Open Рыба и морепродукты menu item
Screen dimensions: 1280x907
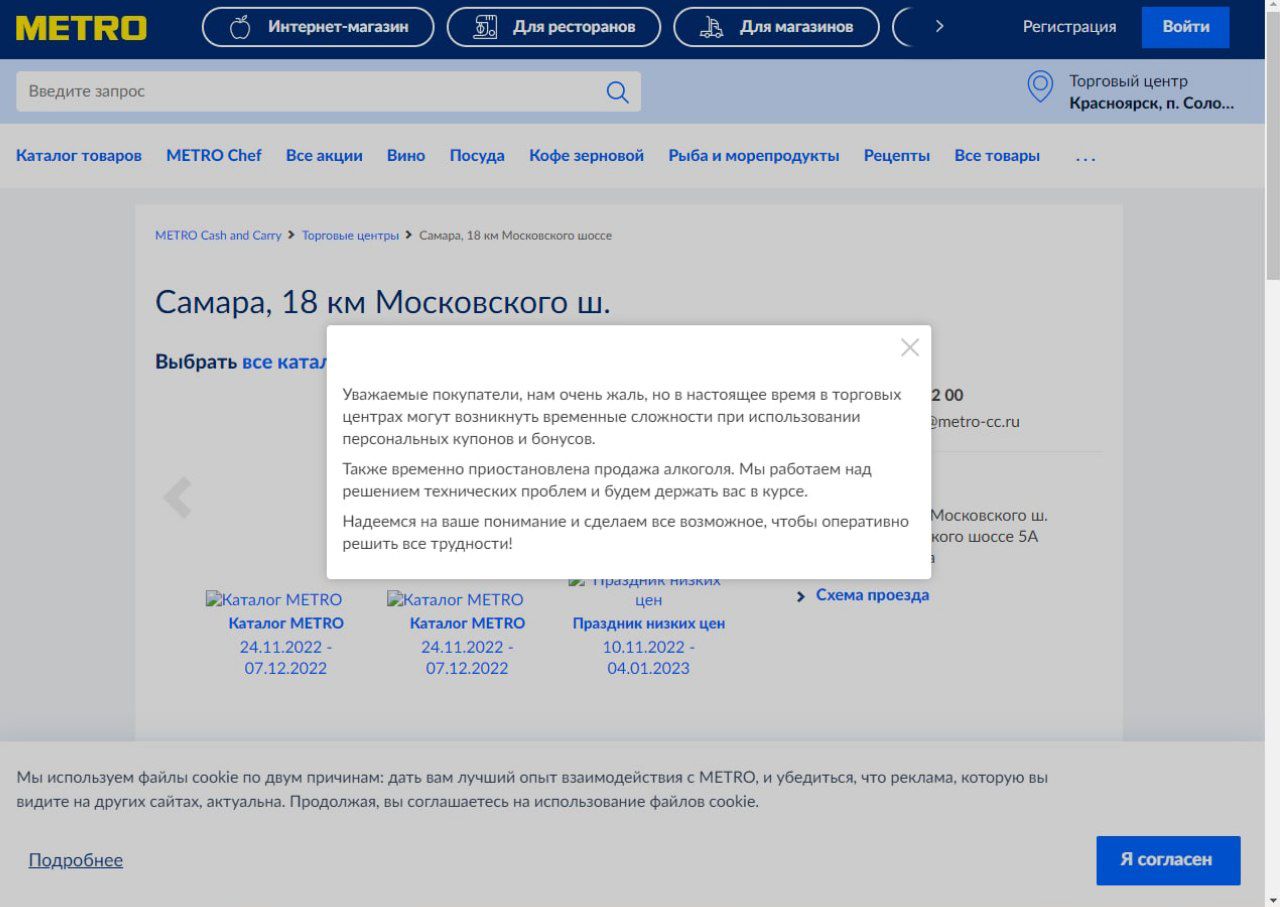pyautogui.click(x=754, y=156)
